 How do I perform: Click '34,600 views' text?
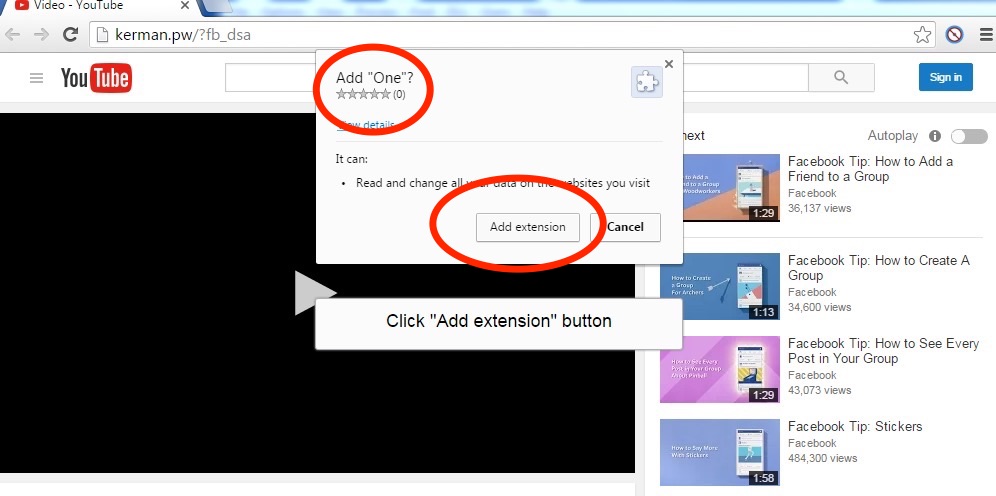(x=819, y=307)
